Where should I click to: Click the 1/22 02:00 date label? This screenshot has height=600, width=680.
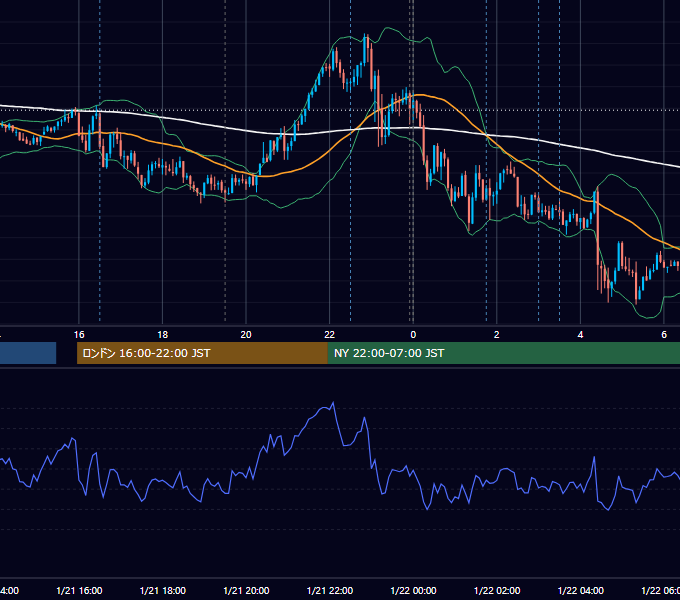pyautogui.click(x=497, y=590)
